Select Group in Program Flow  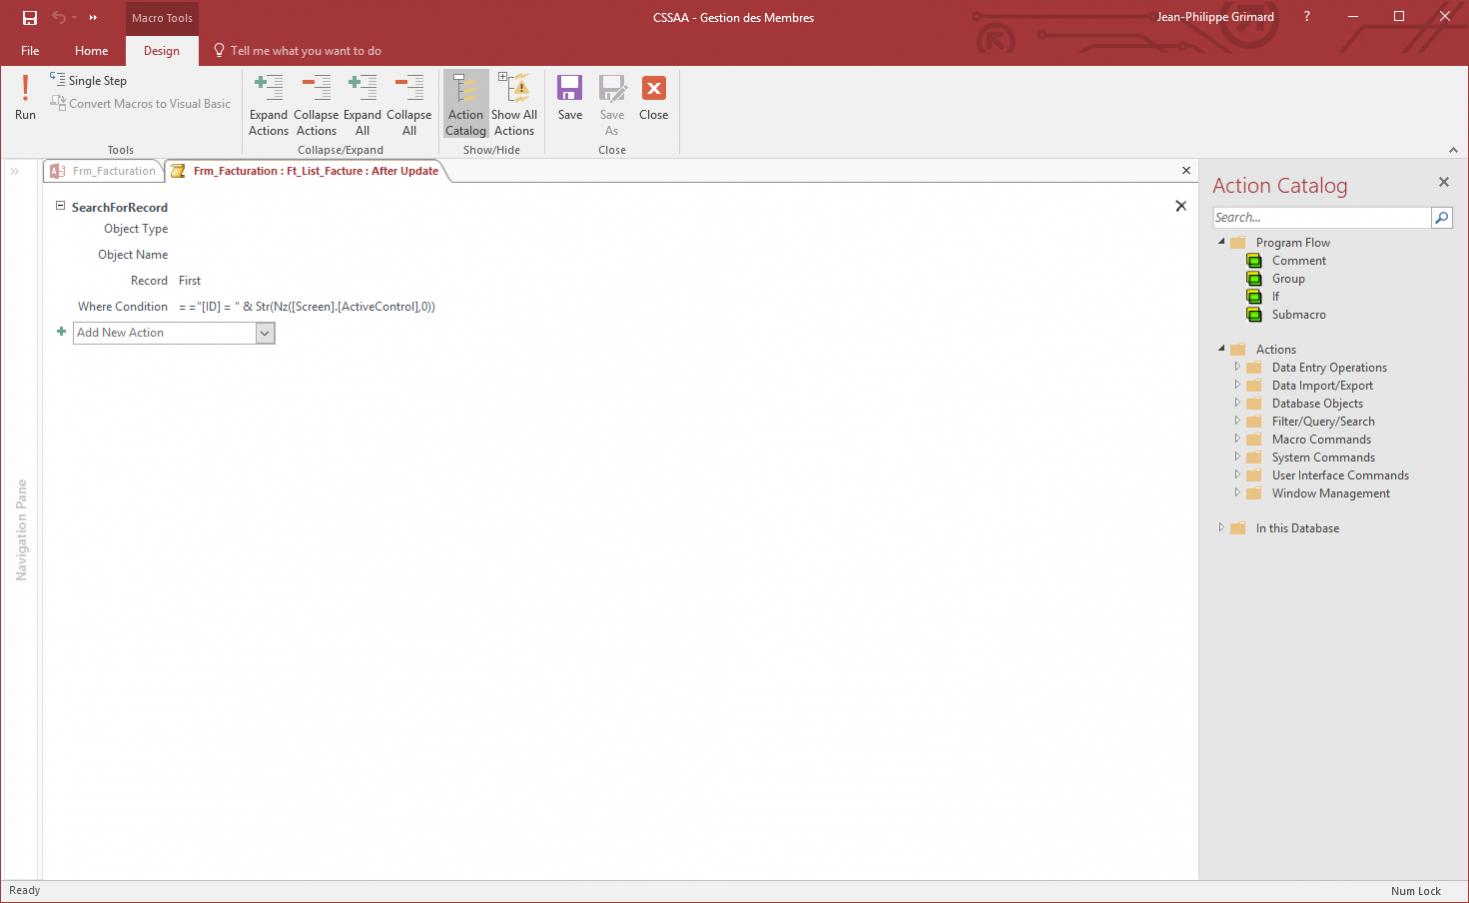coord(1288,279)
